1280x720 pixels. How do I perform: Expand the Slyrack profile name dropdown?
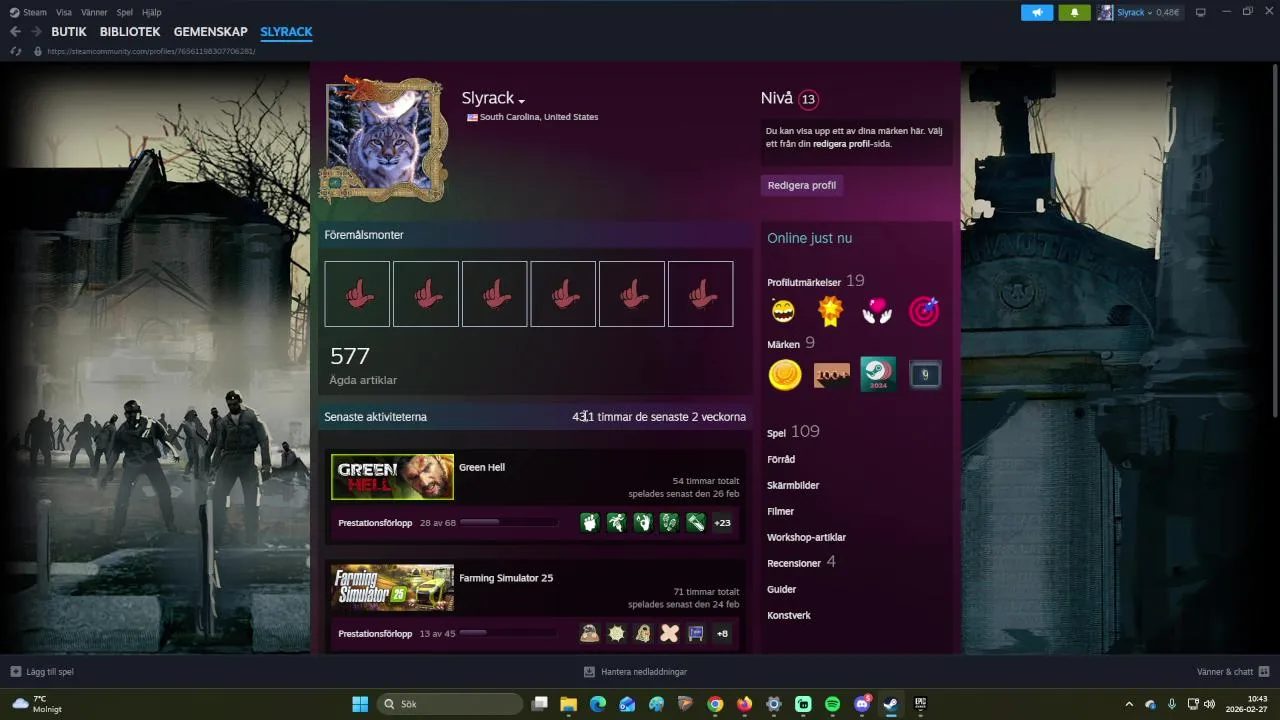[521, 101]
